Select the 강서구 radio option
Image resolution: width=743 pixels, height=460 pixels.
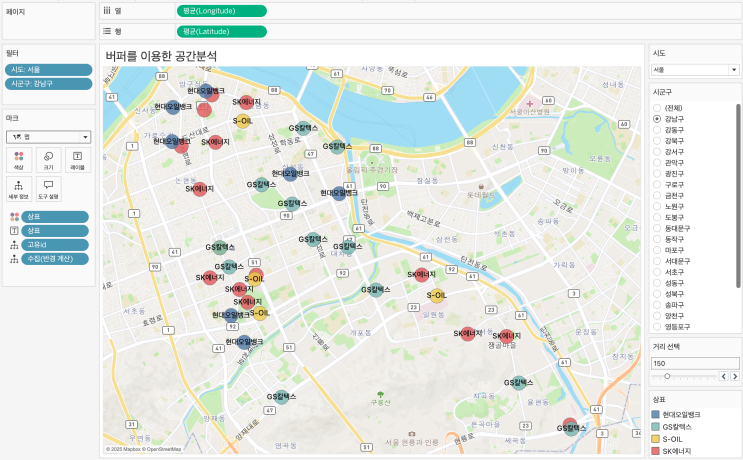tap(657, 152)
